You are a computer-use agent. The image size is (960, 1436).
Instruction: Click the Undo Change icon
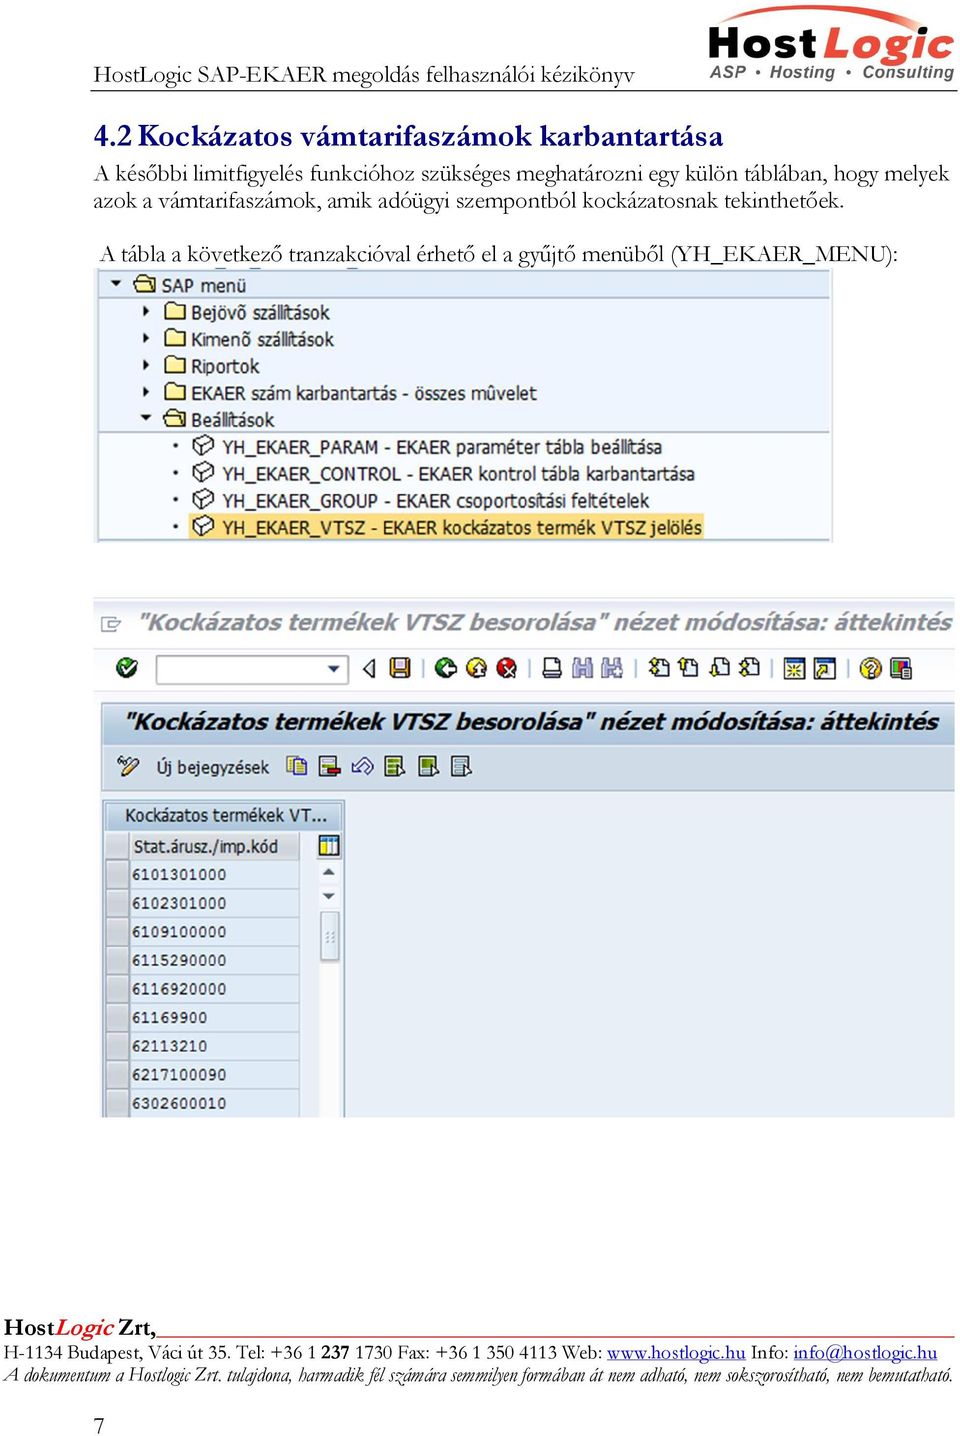(362, 766)
